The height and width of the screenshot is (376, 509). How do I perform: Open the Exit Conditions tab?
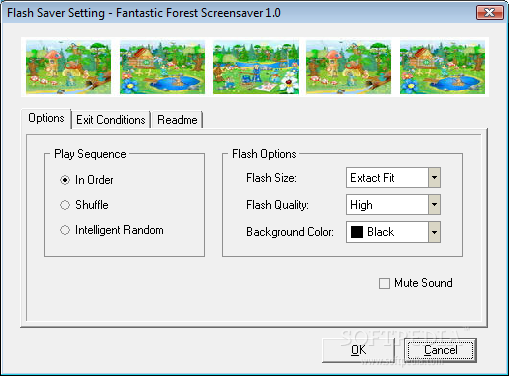(111, 120)
